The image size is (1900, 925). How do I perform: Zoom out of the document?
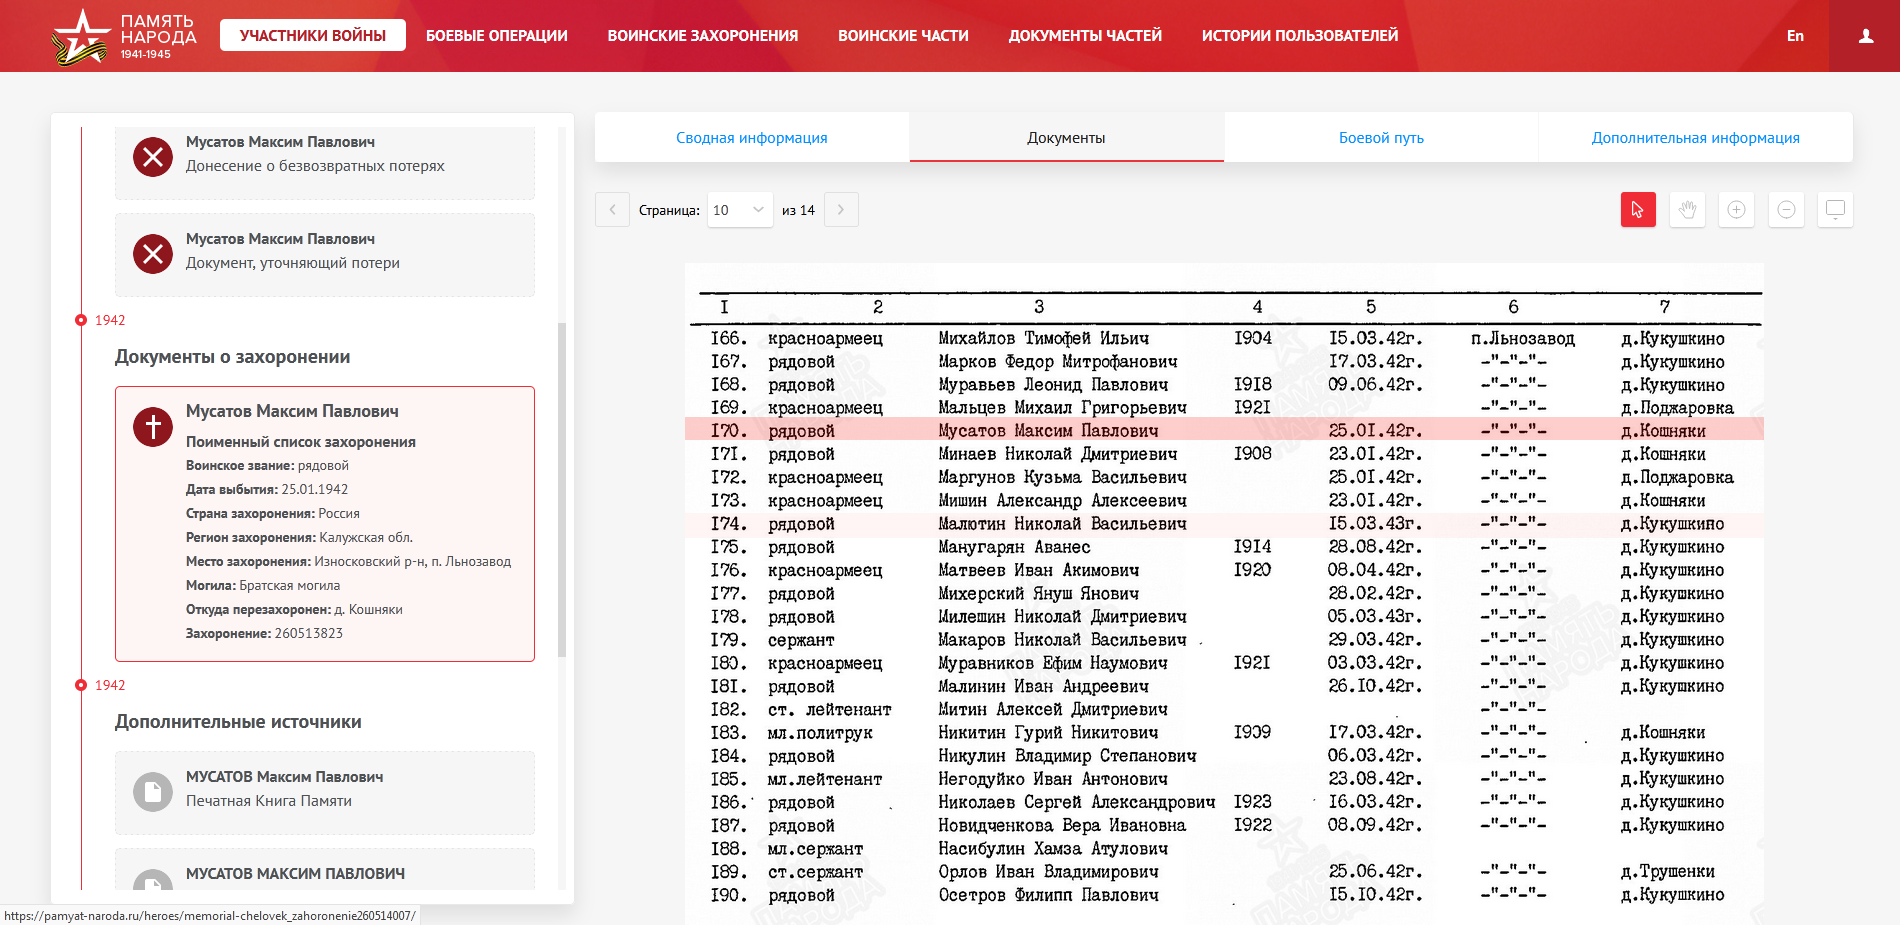tap(1786, 210)
